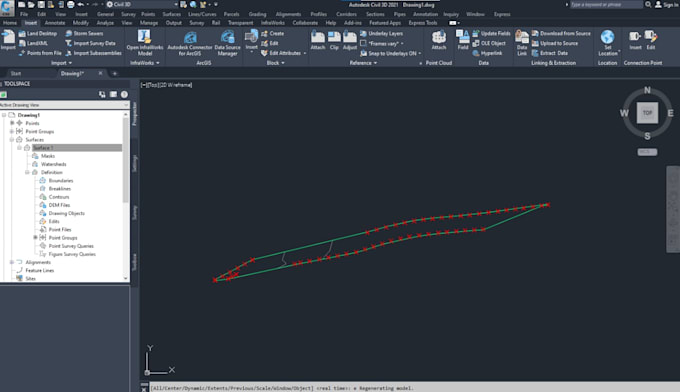Switch to the Annotate ribbon tab
The height and width of the screenshot is (392, 680).
coord(55,23)
